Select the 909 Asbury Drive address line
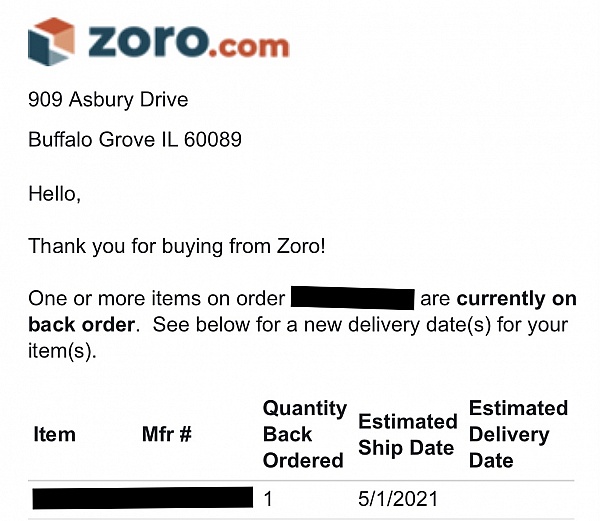 point(108,100)
